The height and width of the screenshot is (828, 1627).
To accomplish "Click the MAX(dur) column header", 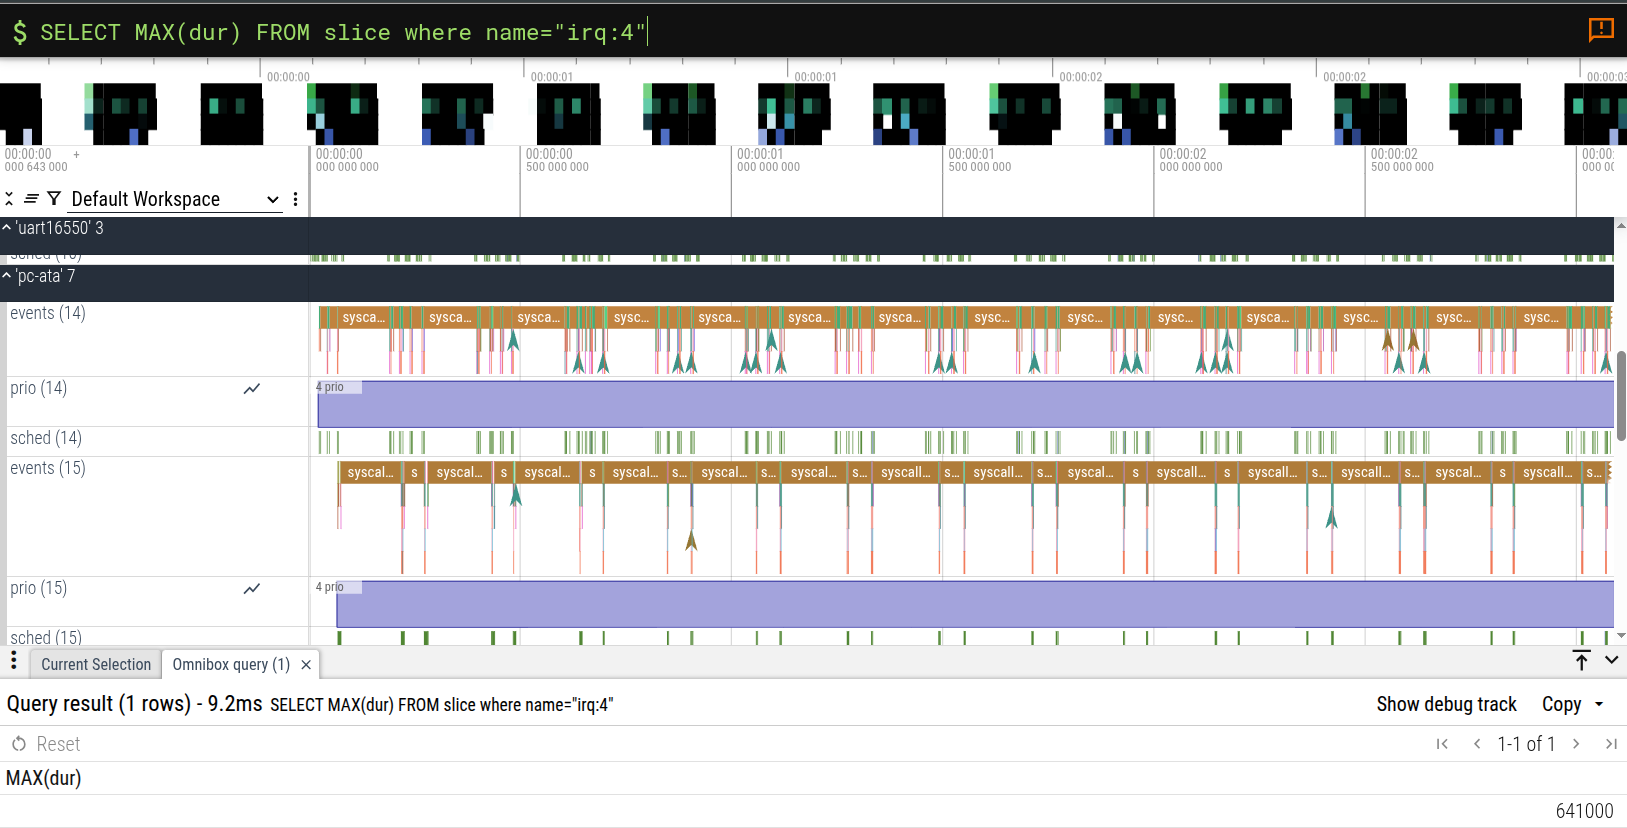I will pyautogui.click(x=44, y=778).
